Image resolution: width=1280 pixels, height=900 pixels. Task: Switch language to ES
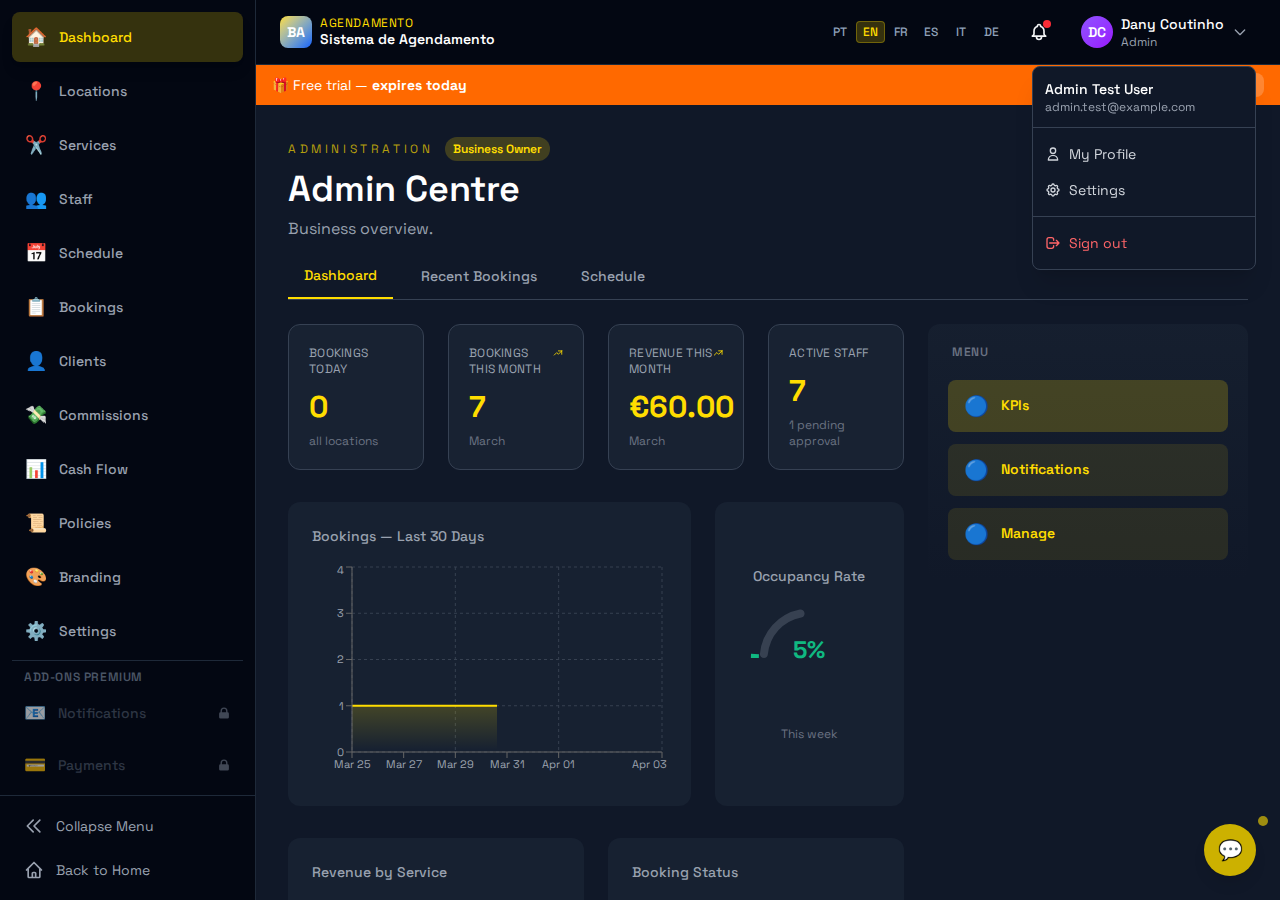(931, 32)
